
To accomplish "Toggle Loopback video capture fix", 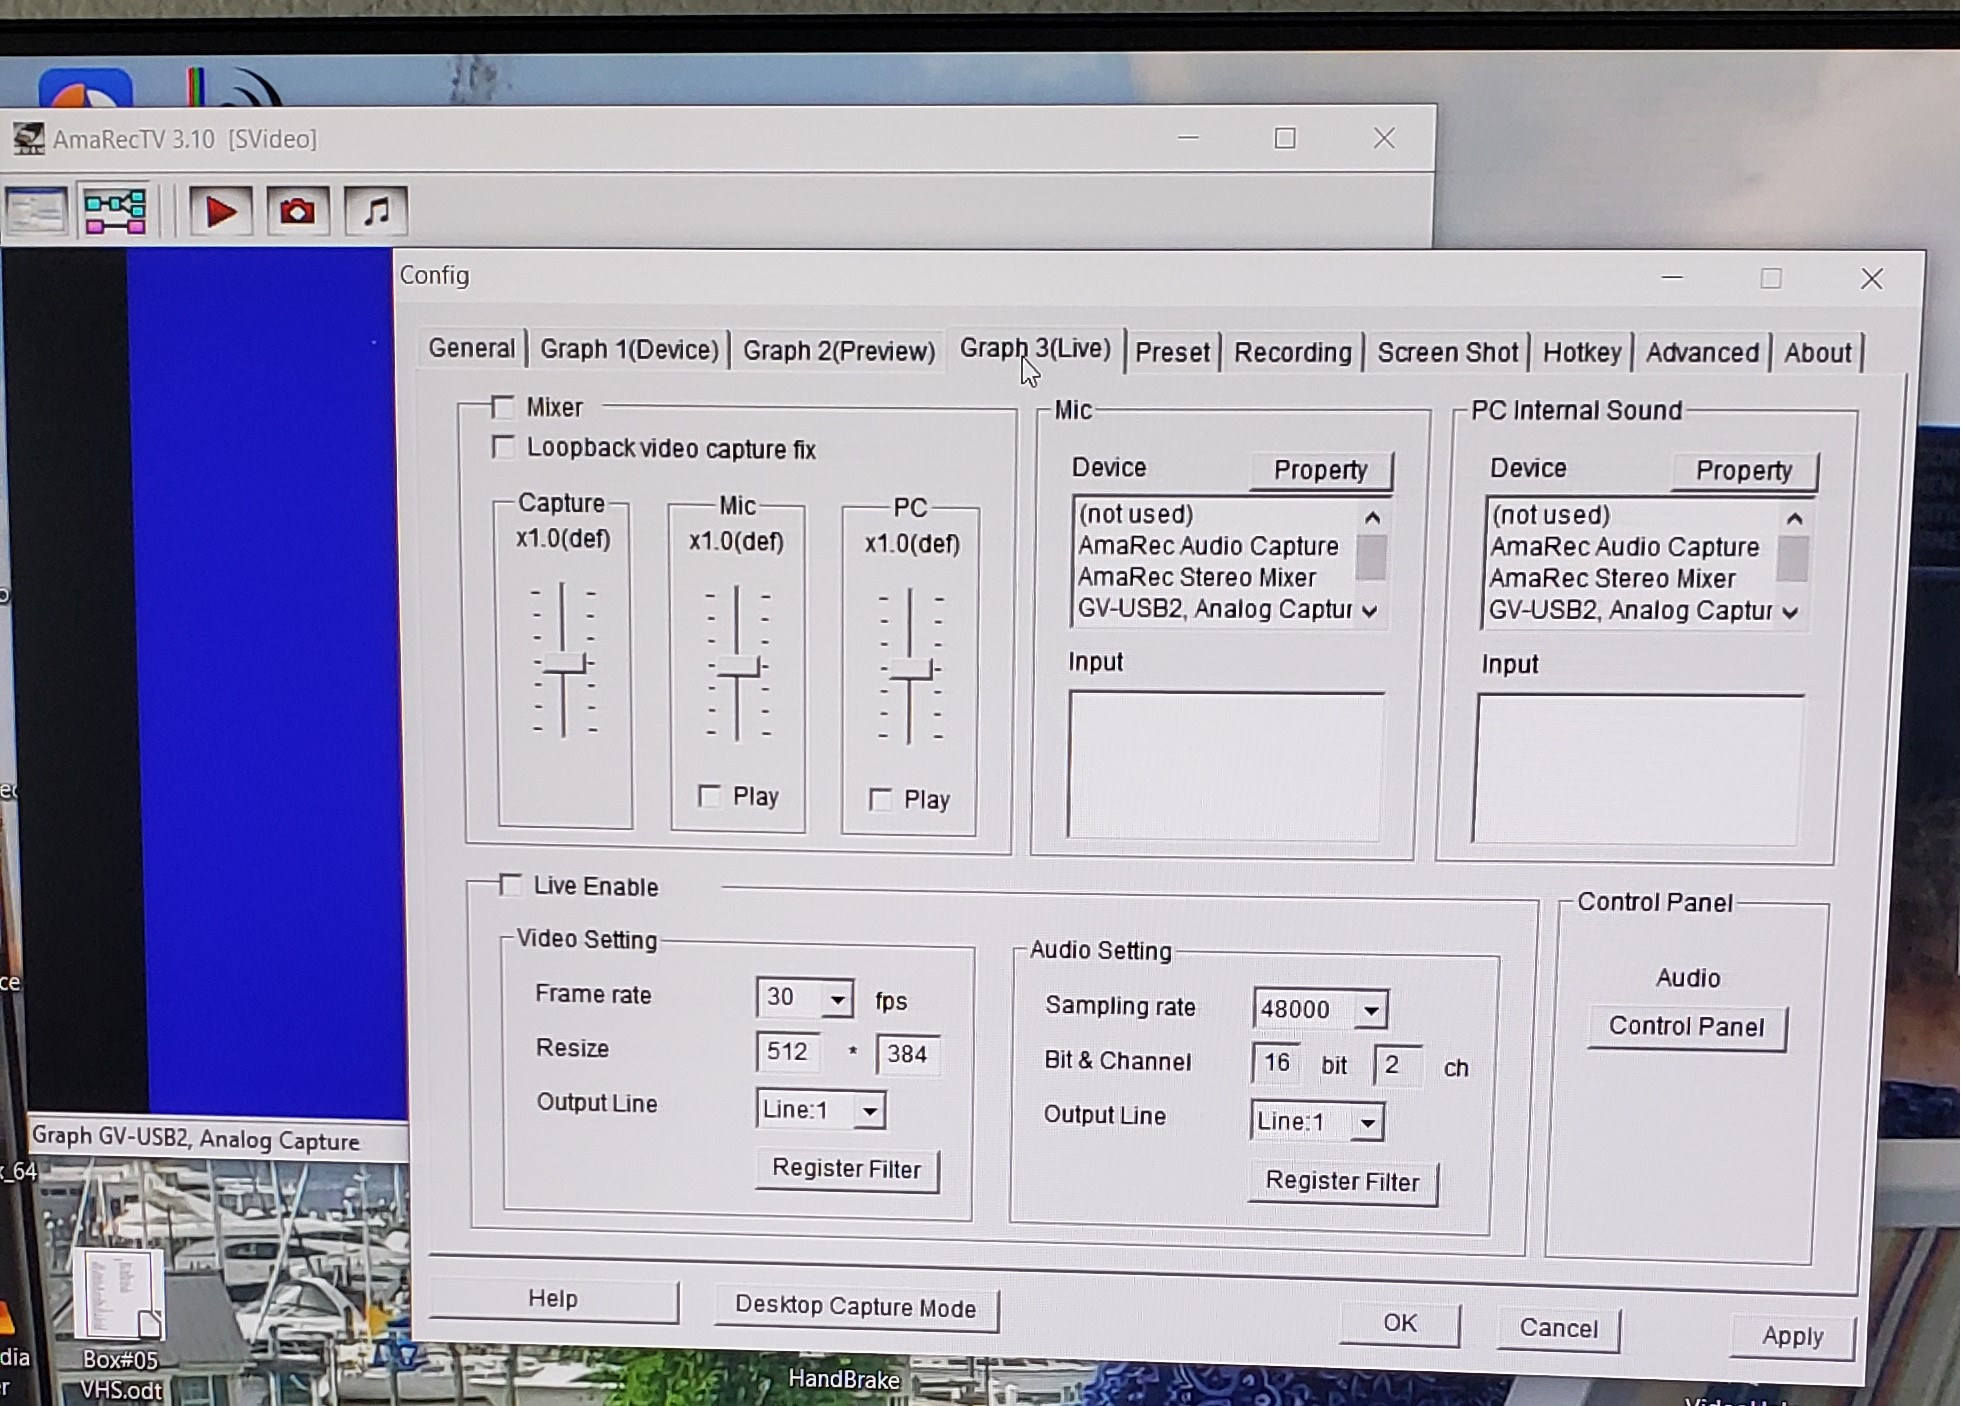I will coord(503,447).
